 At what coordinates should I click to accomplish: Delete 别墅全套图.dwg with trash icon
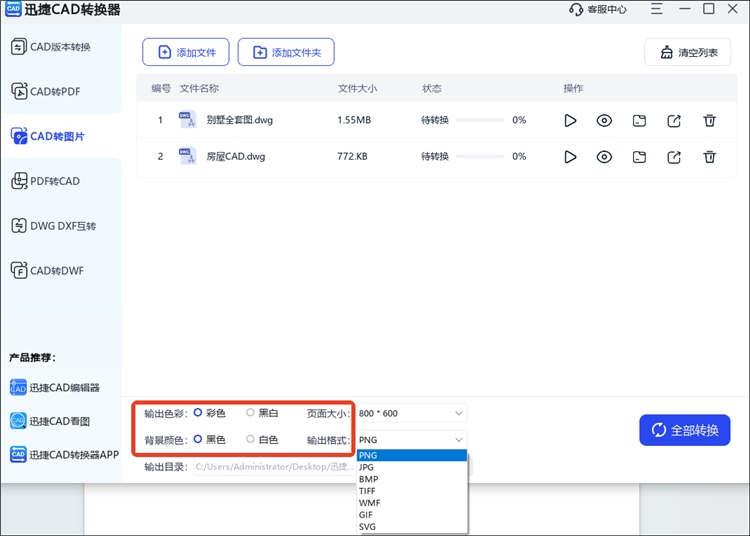[x=709, y=120]
